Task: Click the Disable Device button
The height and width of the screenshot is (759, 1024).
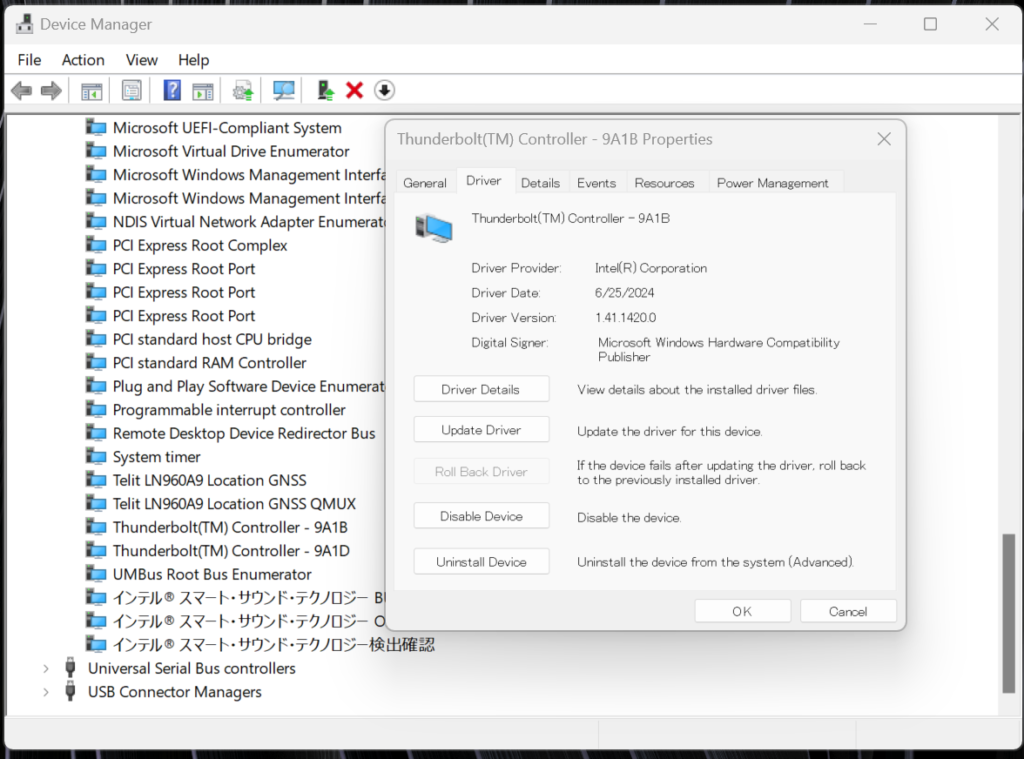Action: (481, 516)
